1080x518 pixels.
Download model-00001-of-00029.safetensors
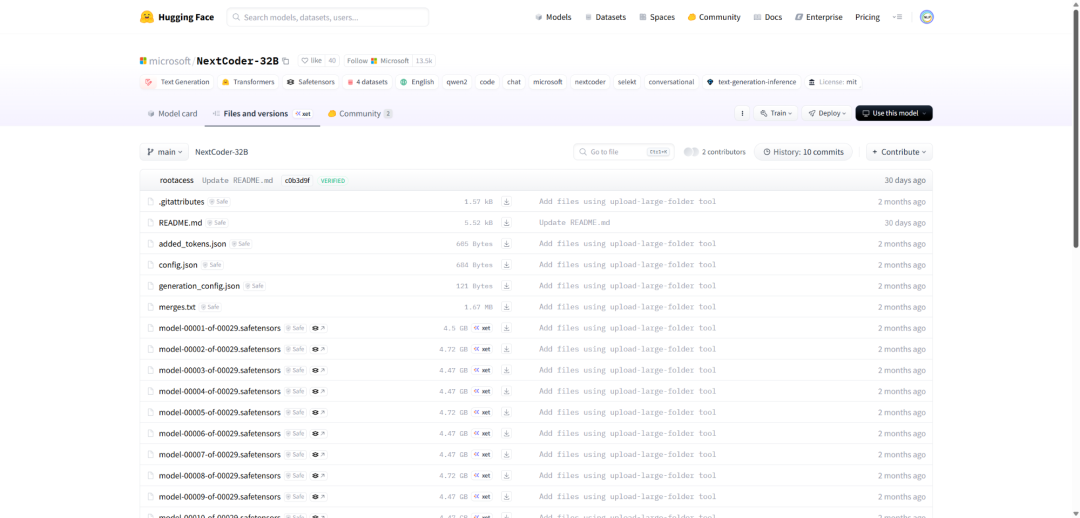(506, 328)
